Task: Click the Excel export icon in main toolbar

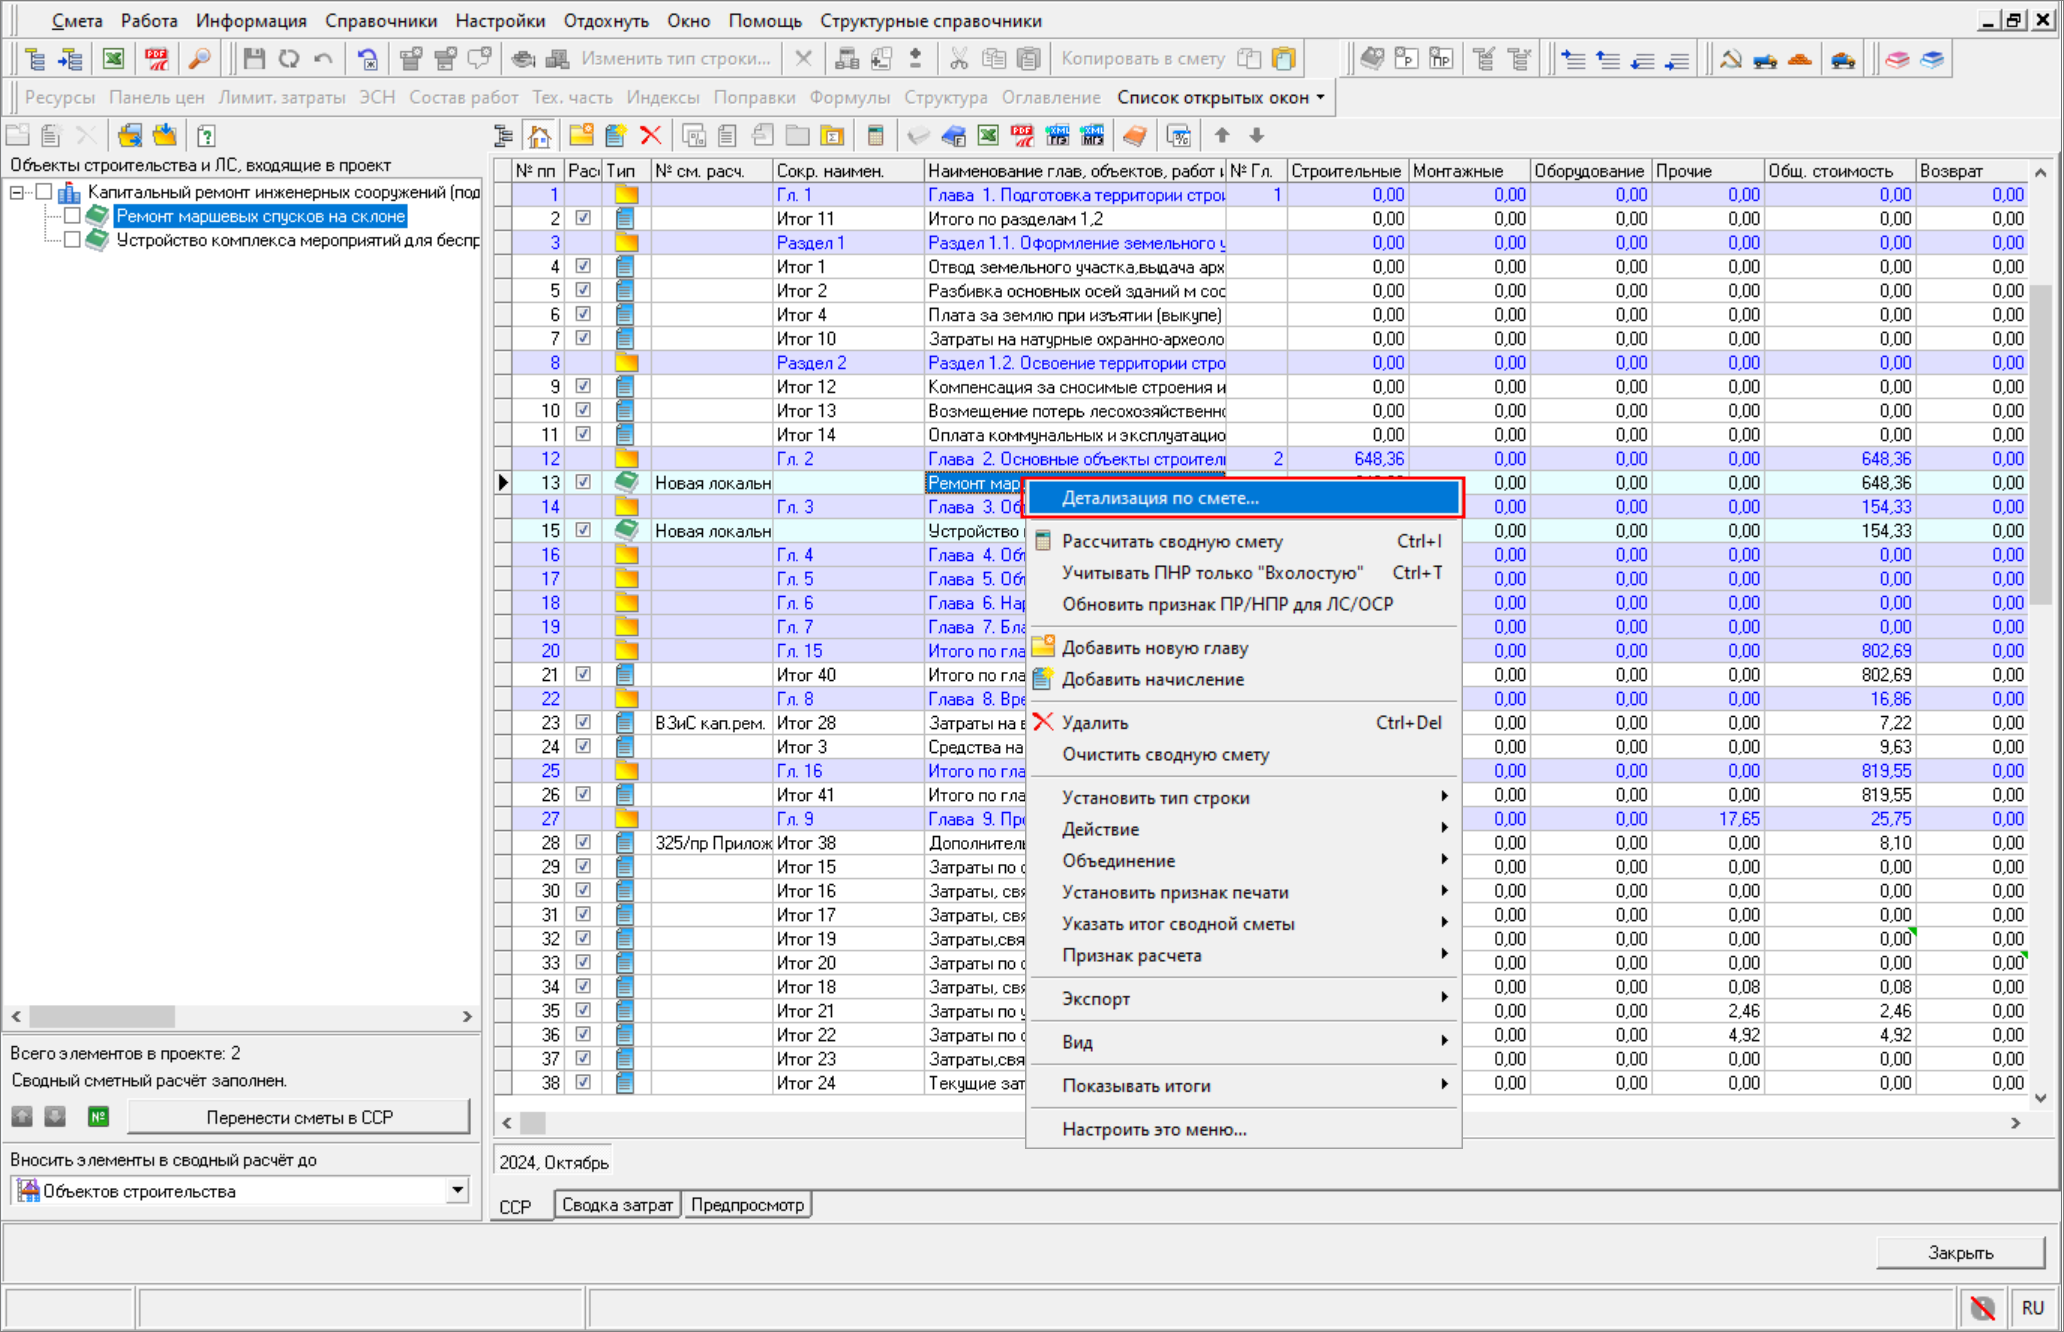Action: point(114,59)
